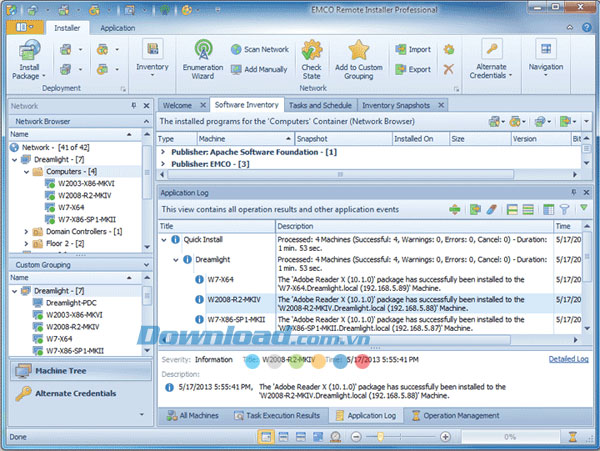600x451 pixels.
Task: Click the Software Inventory horizontal scrollbar
Action: click(340, 174)
